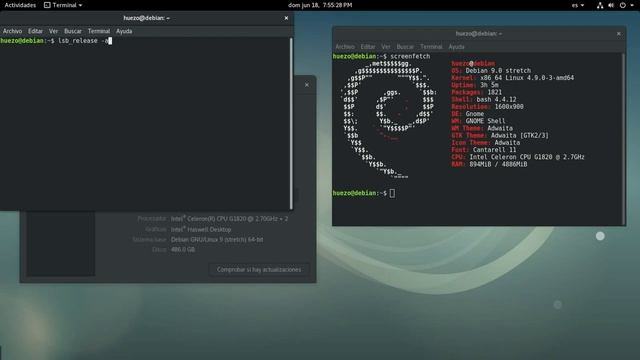The height and width of the screenshot is (360, 640).
Task: Click the kernel 'Linux 4.9.0-3-amd64' text
Action: [540, 78]
